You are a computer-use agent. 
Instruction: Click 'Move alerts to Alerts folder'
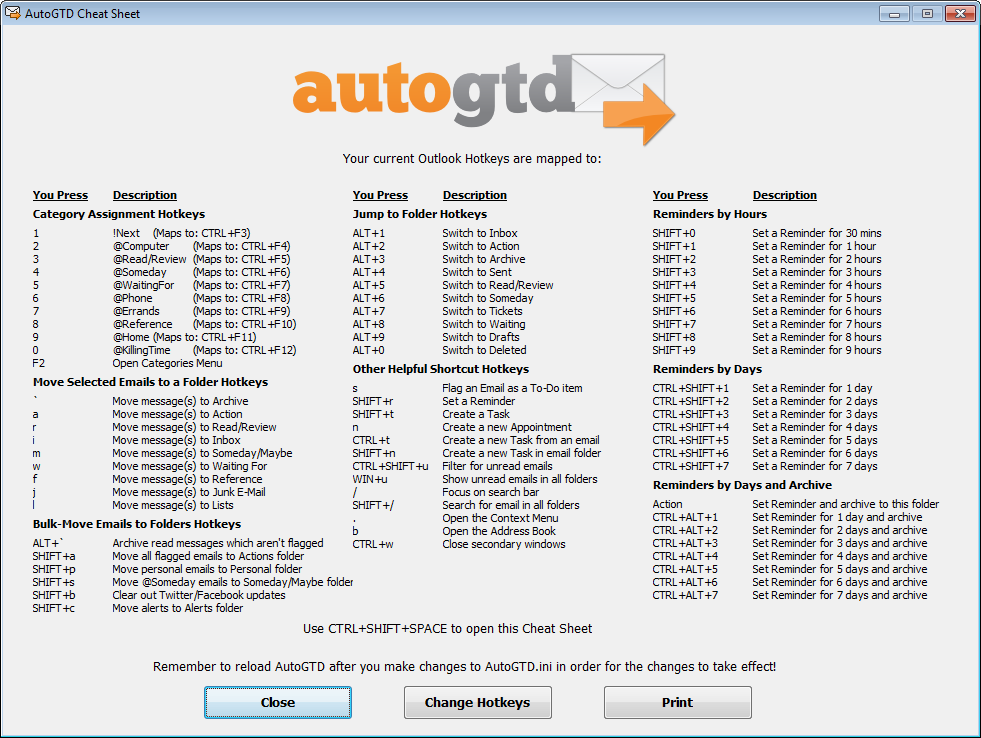point(178,608)
